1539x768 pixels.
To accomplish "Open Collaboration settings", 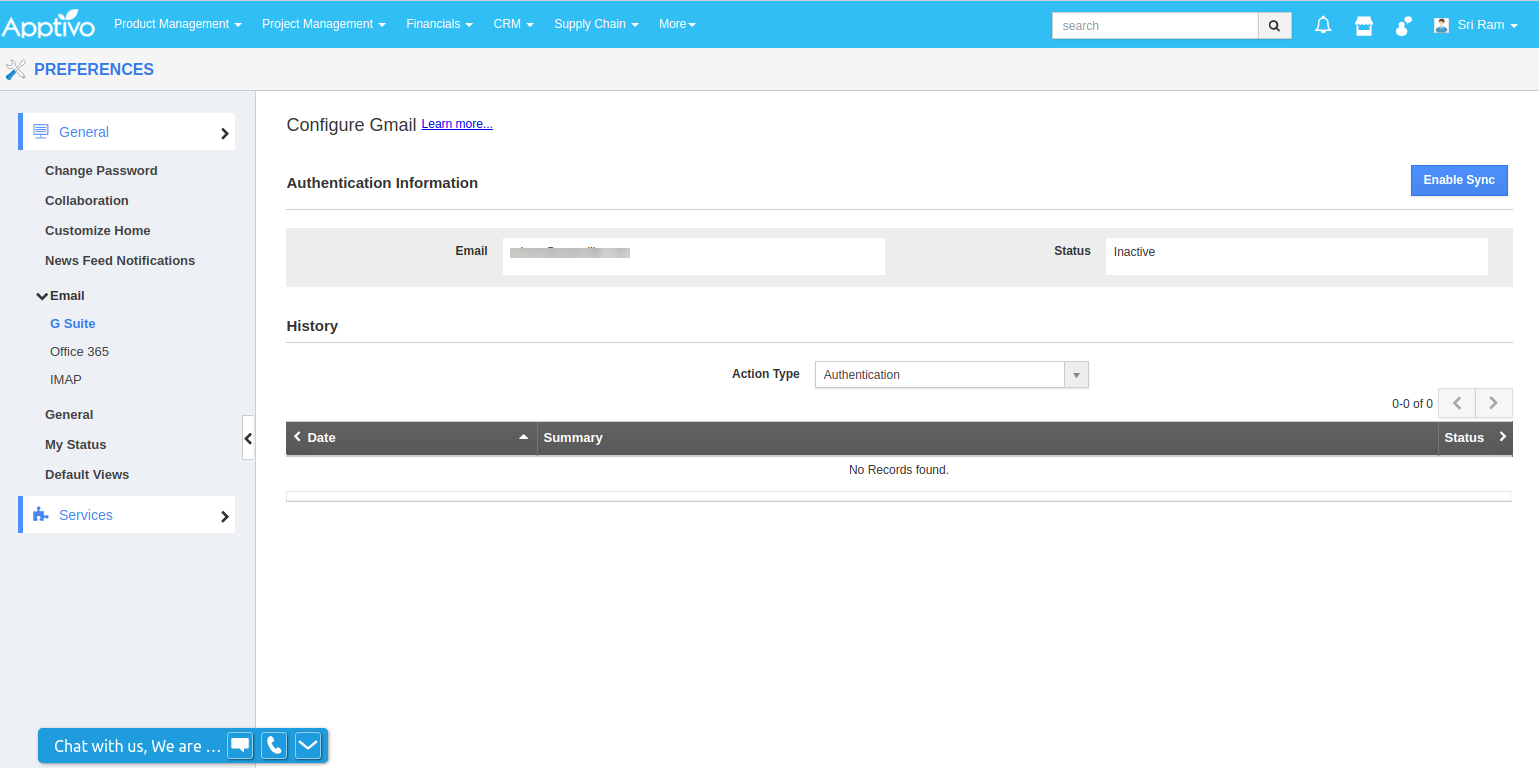I will tap(87, 201).
